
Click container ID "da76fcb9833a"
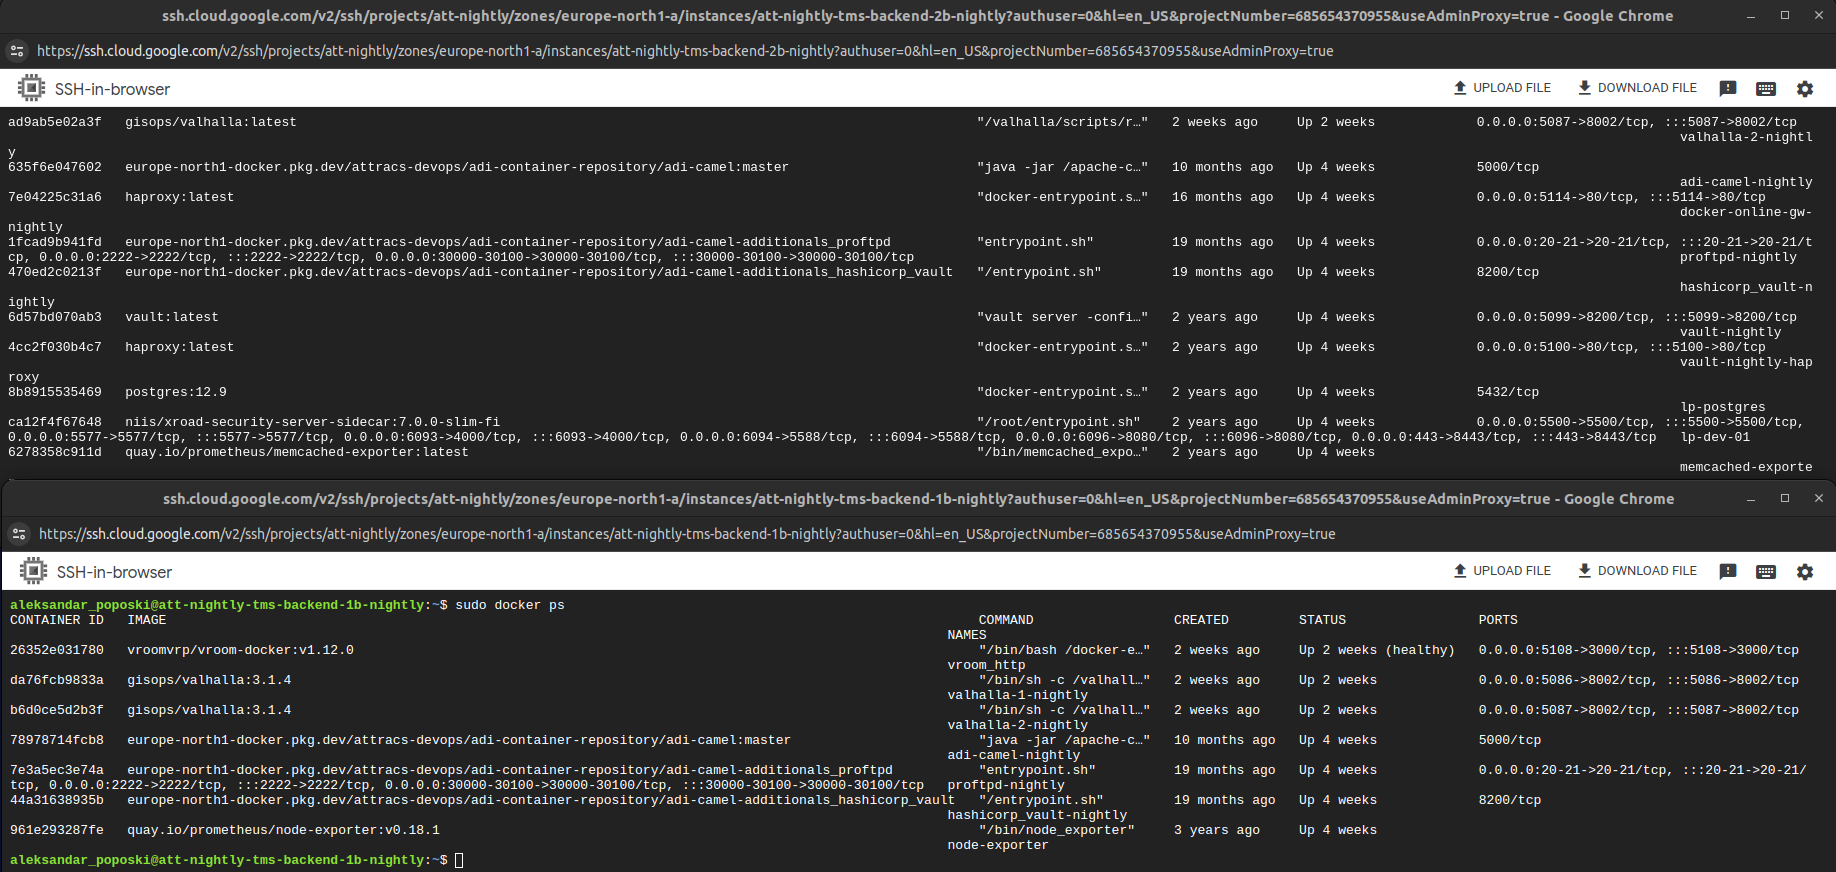pos(57,680)
